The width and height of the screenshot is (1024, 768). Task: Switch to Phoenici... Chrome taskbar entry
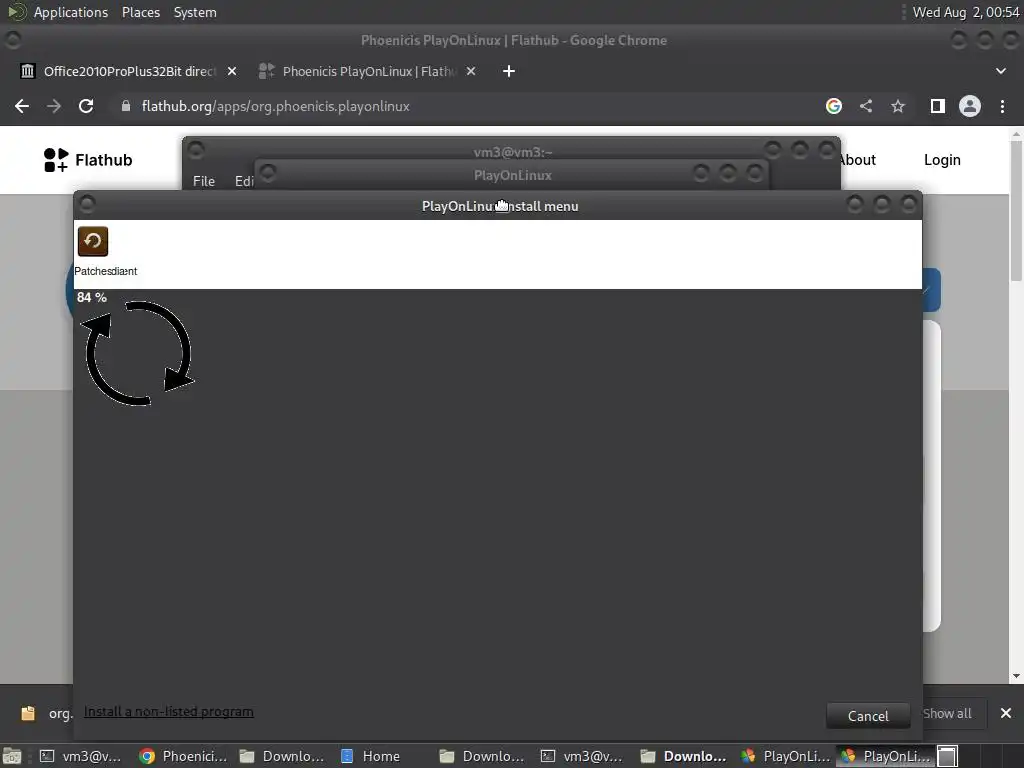[x=184, y=756]
